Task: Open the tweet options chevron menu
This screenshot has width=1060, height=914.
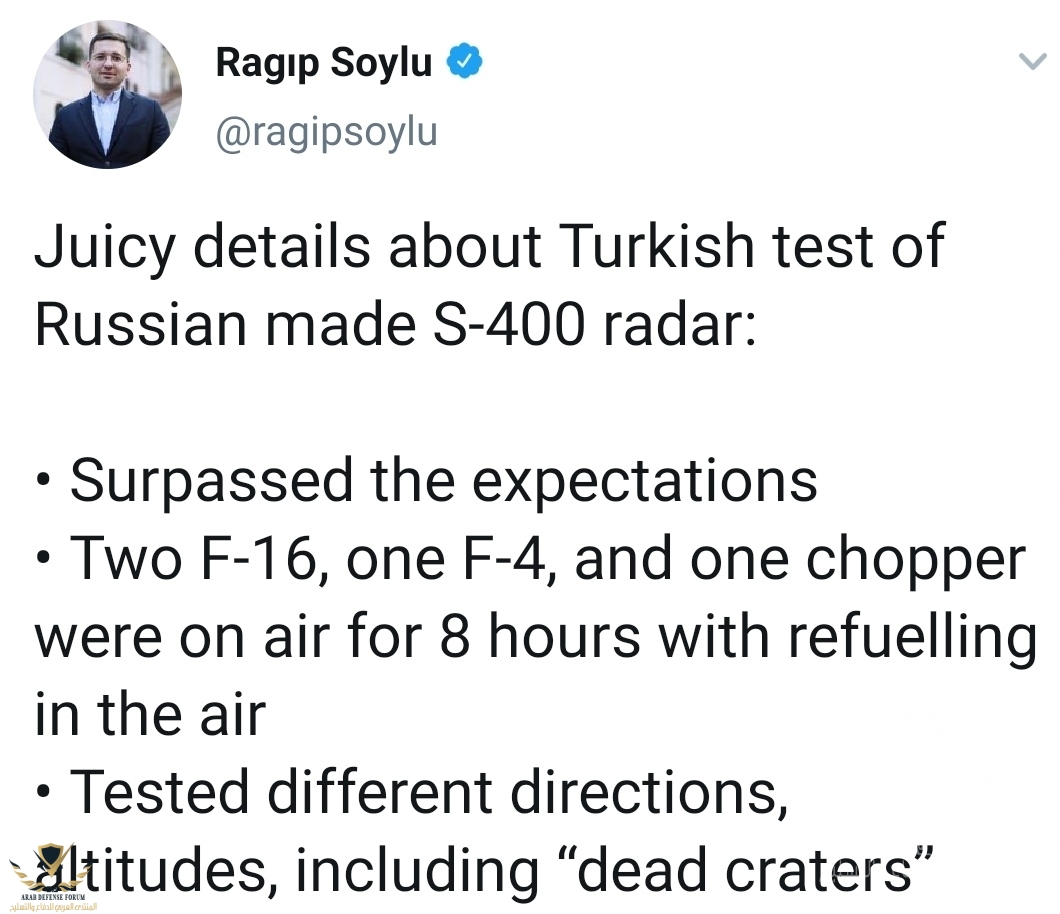Action: click(1032, 62)
